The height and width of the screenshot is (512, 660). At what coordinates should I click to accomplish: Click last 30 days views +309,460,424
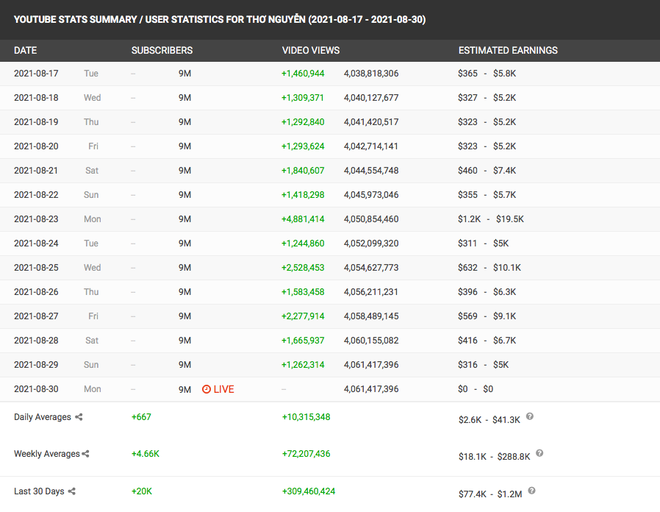[x=309, y=491]
